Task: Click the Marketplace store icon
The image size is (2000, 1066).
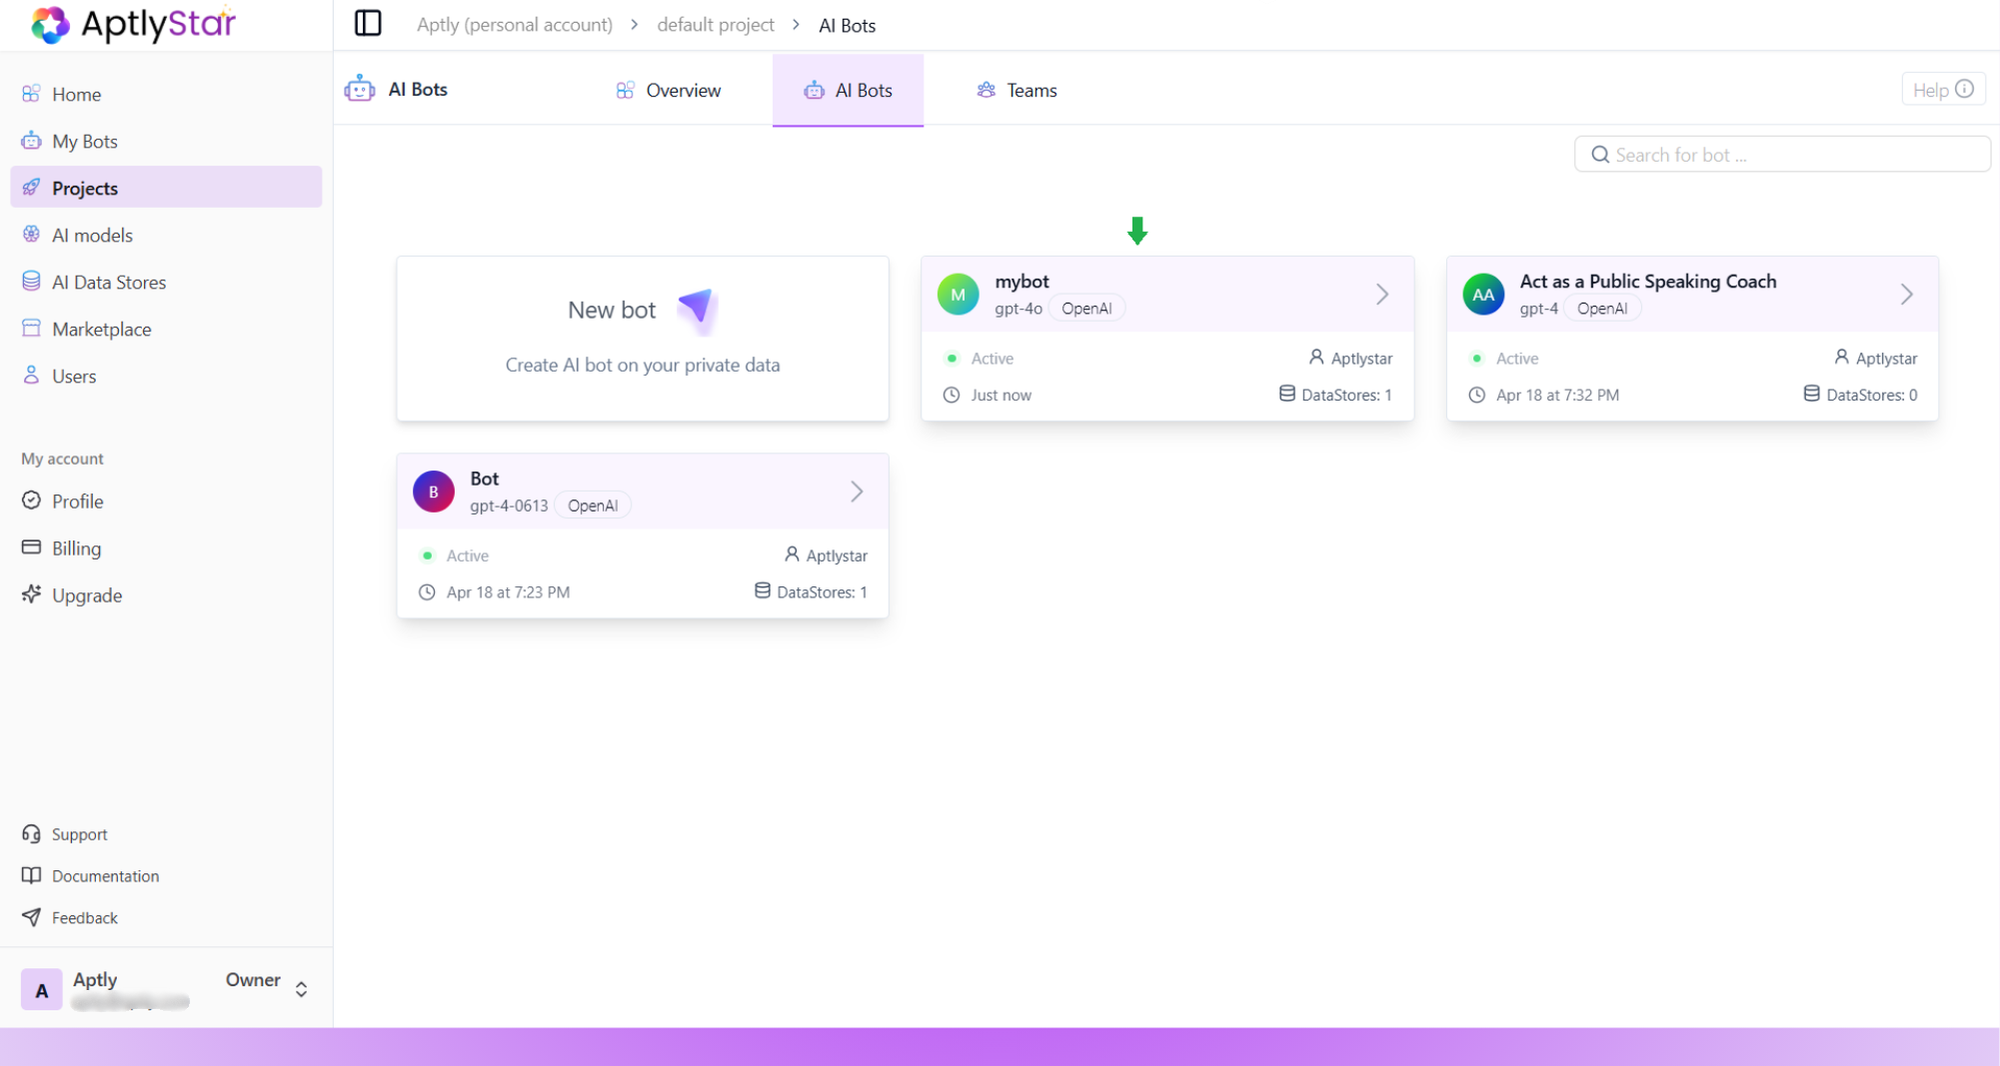Action: tap(31, 328)
